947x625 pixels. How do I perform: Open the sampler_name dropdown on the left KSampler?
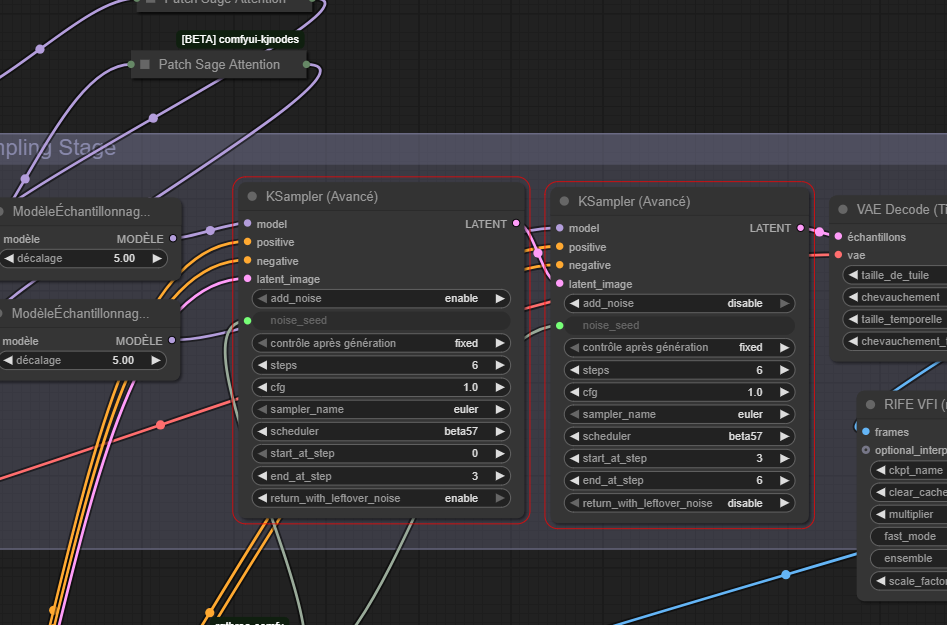point(381,409)
